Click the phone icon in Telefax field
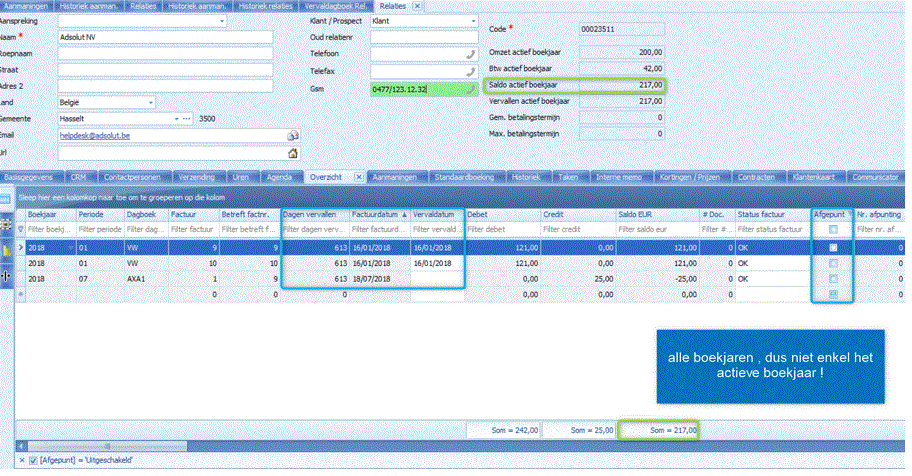912x476 pixels. (471, 72)
